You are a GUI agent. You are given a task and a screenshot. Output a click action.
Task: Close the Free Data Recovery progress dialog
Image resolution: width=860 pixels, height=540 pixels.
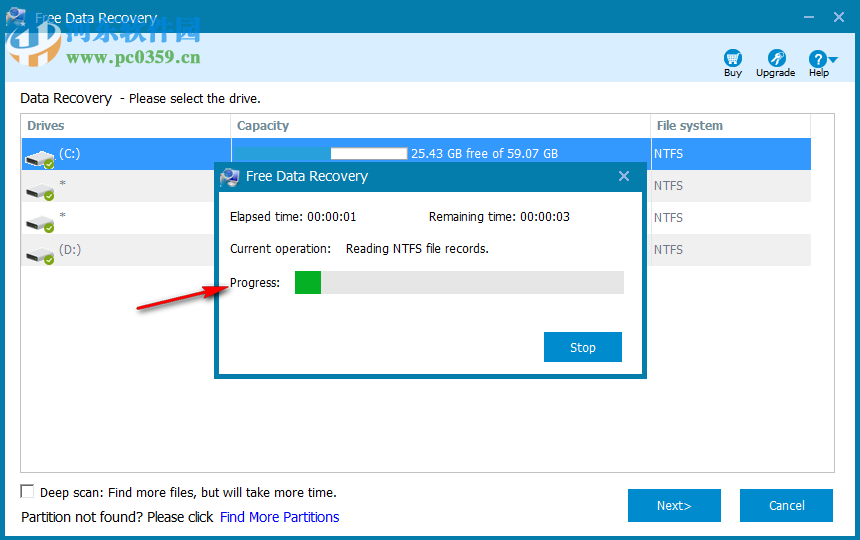coord(624,176)
